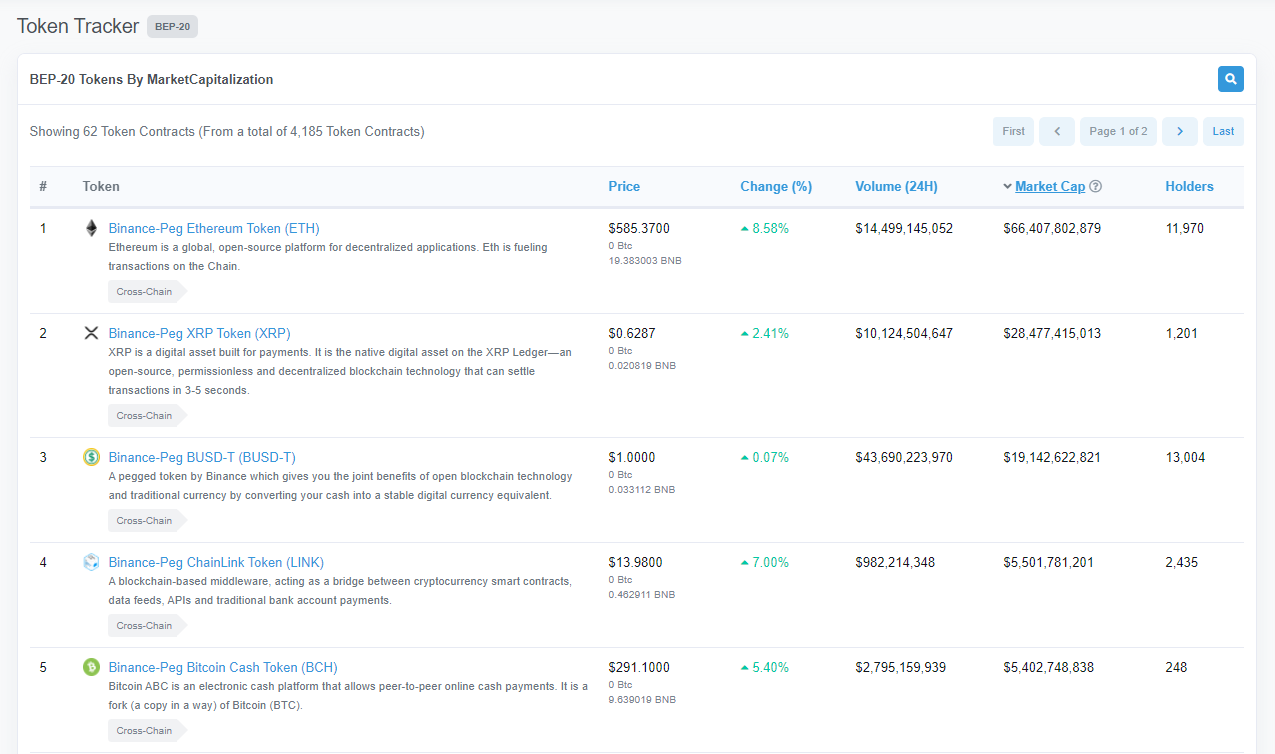Click the 19.383003 BNB price value

[x=645, y=260]
